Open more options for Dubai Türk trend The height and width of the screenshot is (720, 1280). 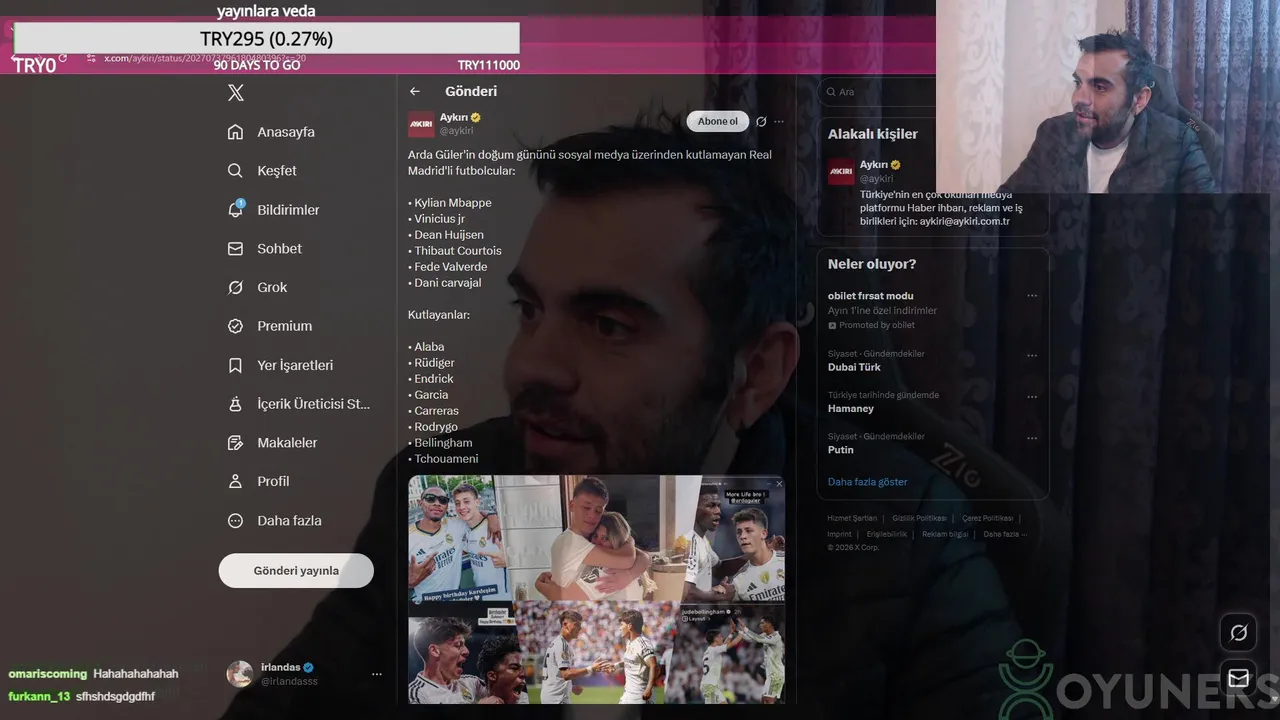tap(1032, 355)
